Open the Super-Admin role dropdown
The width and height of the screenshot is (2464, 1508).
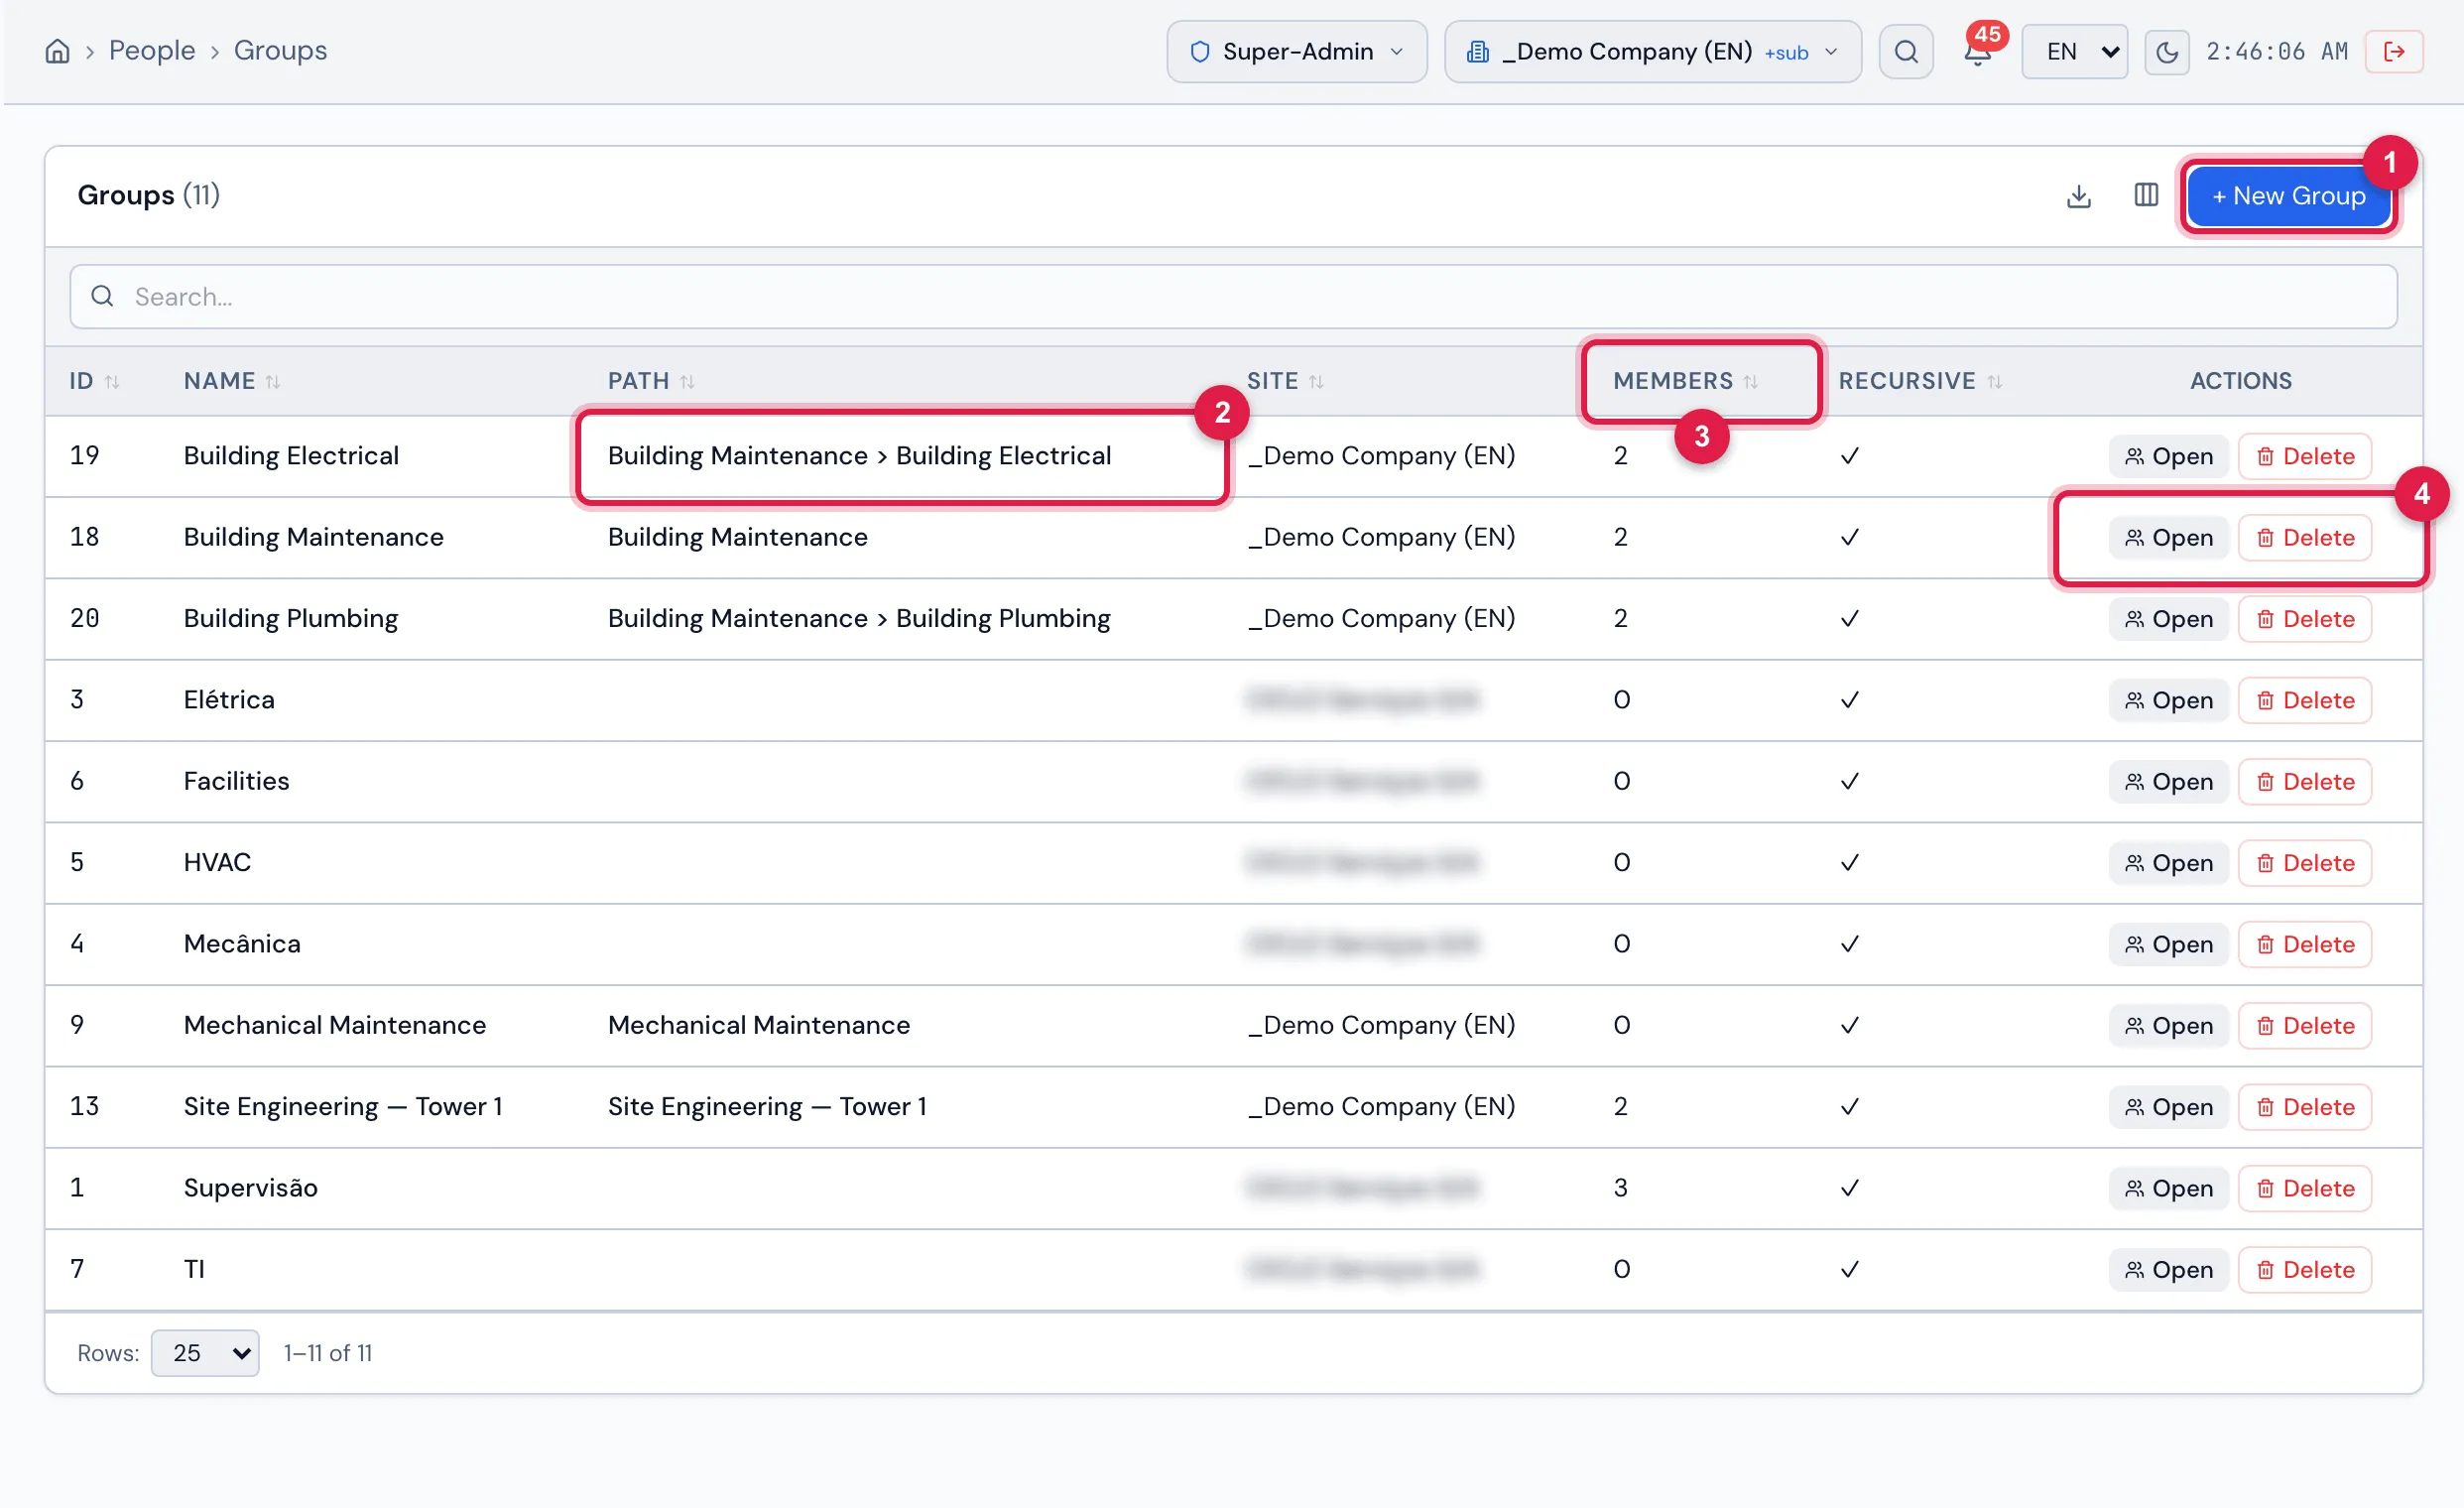[1296, 51]
